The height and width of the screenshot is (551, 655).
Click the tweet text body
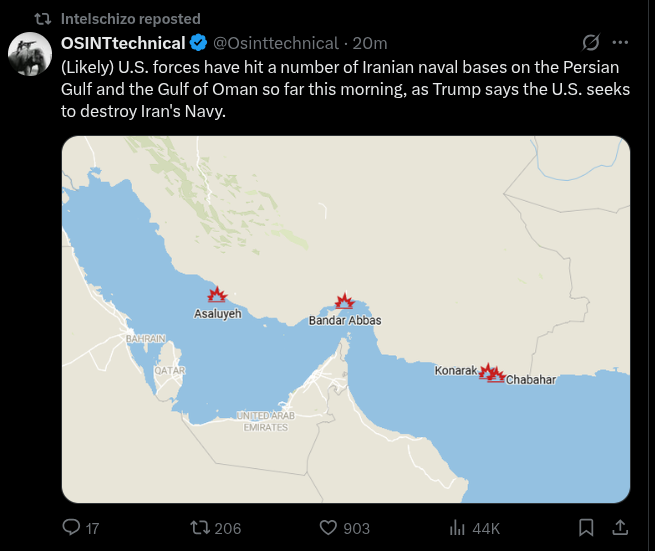tap(340, 90)
